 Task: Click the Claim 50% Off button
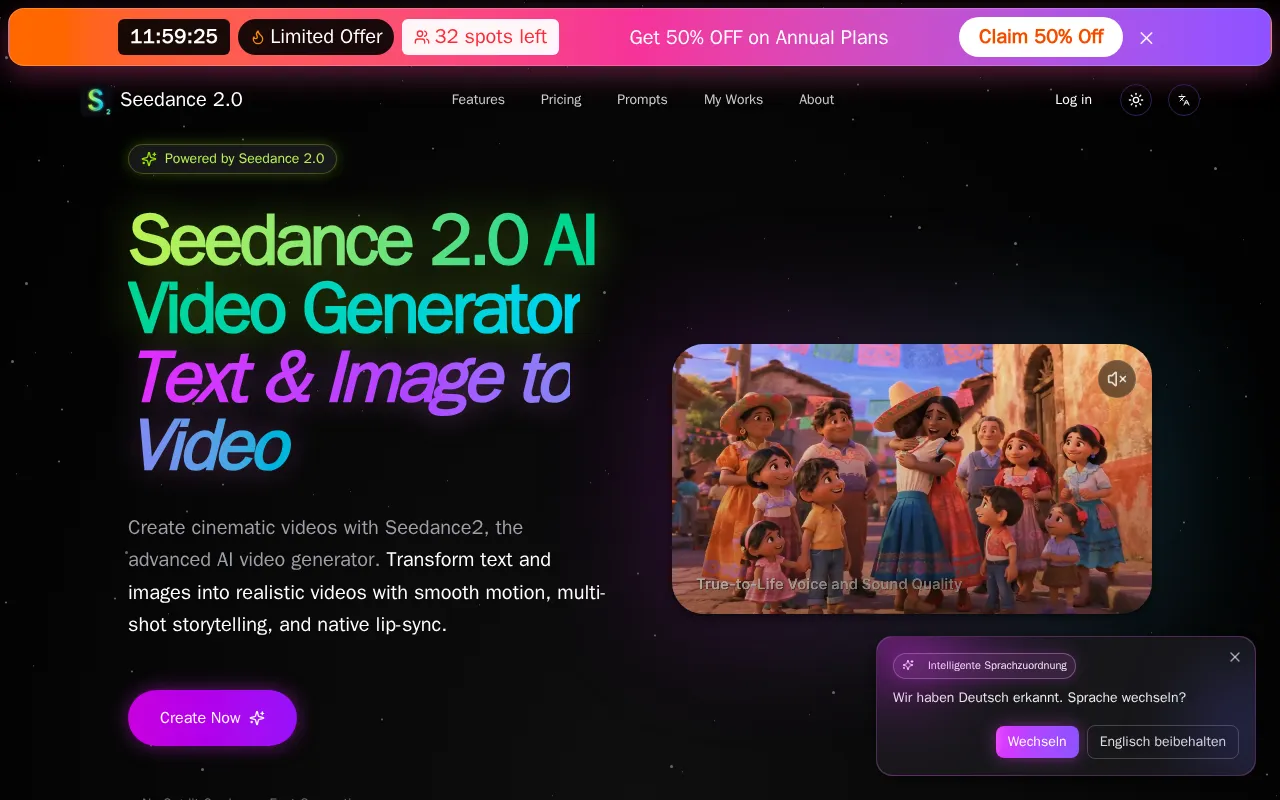(1041, 37)
